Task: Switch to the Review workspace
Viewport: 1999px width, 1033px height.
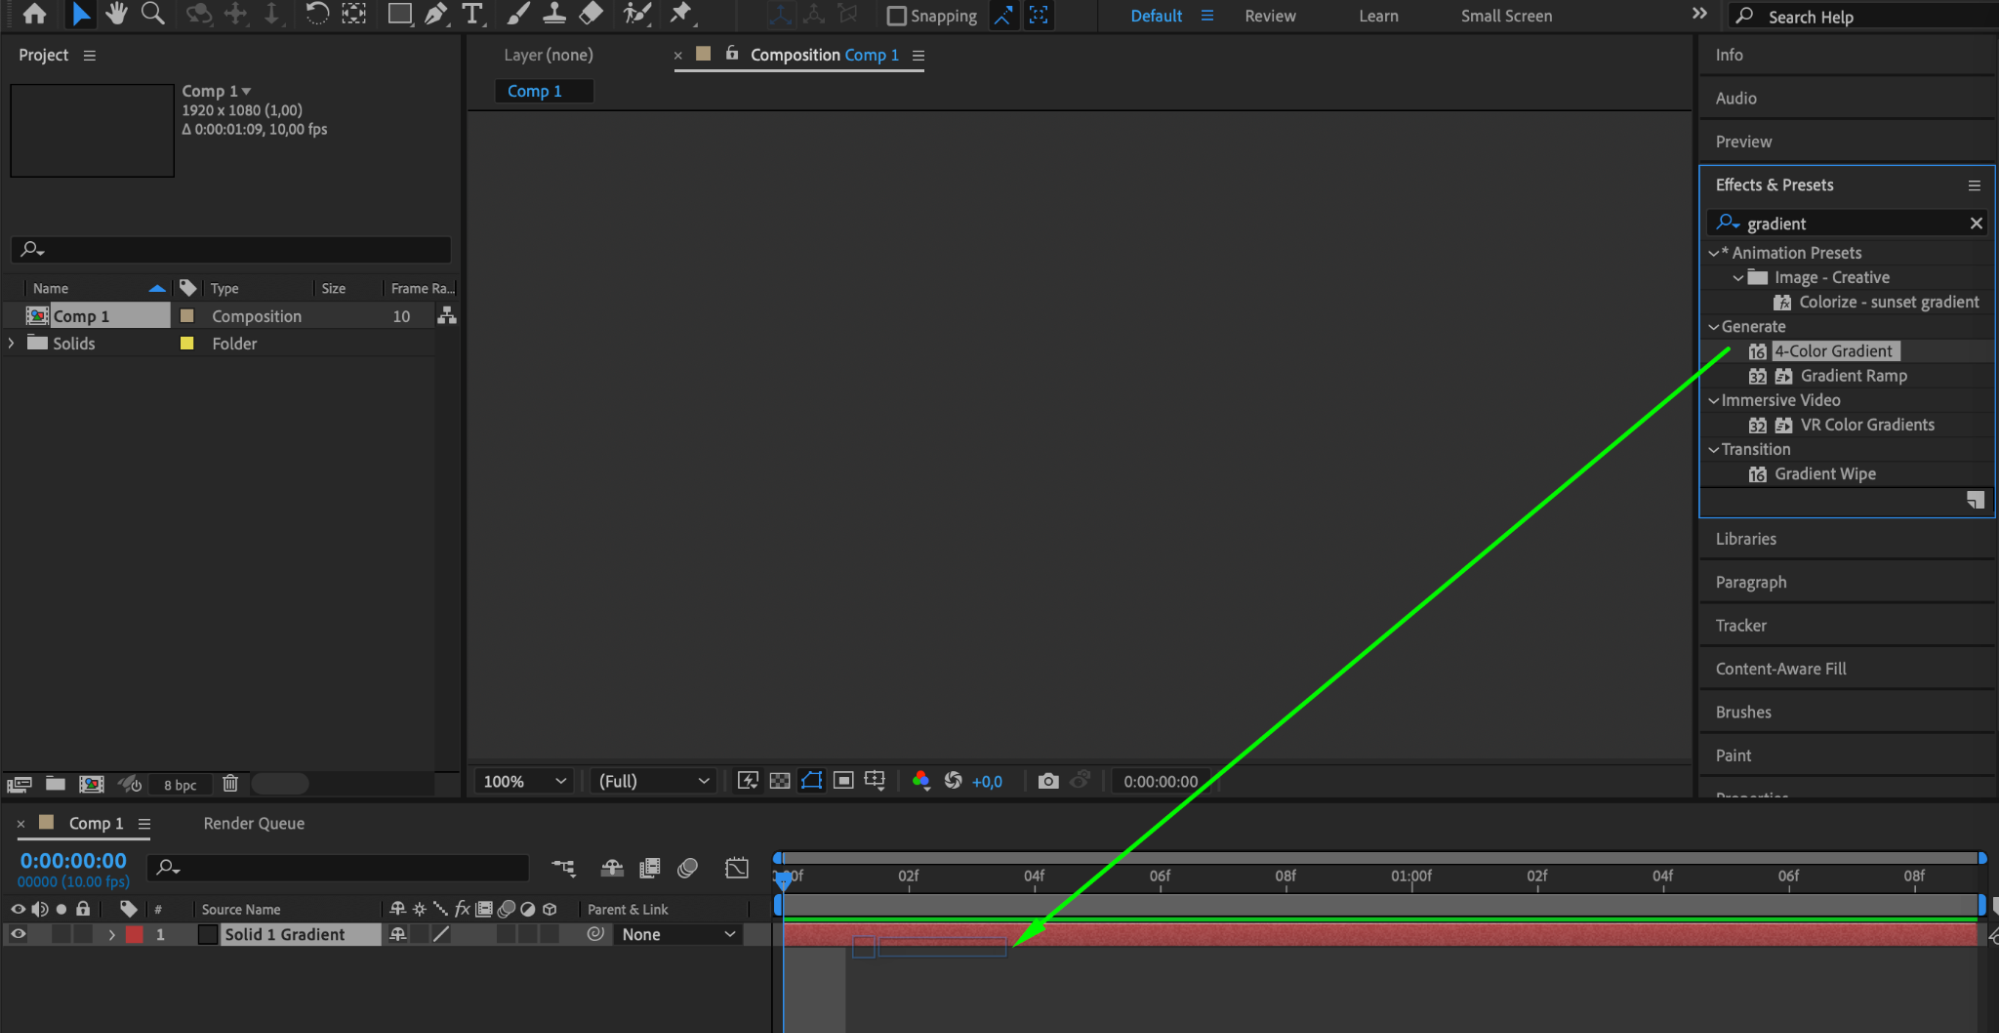Action: pyautogui.click(x=1270, y=16)
